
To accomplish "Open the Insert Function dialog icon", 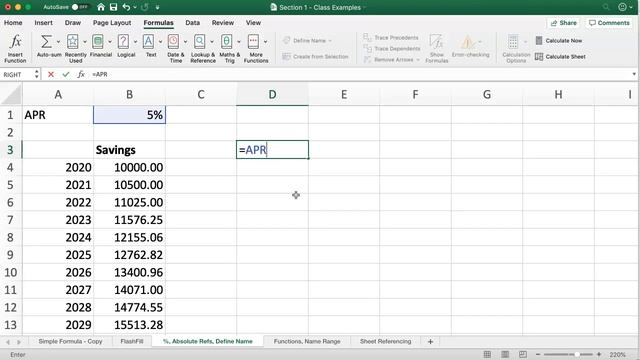I will pos(15,41).
